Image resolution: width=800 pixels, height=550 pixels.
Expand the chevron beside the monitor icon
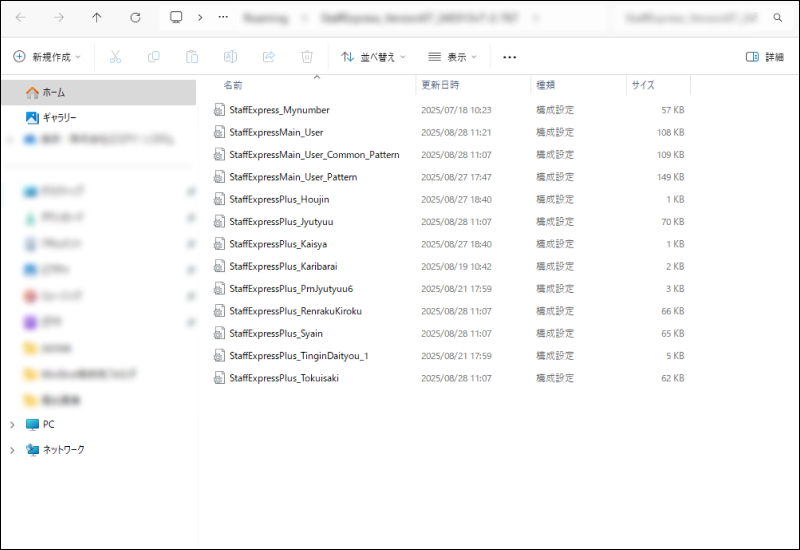pos(200,17)
